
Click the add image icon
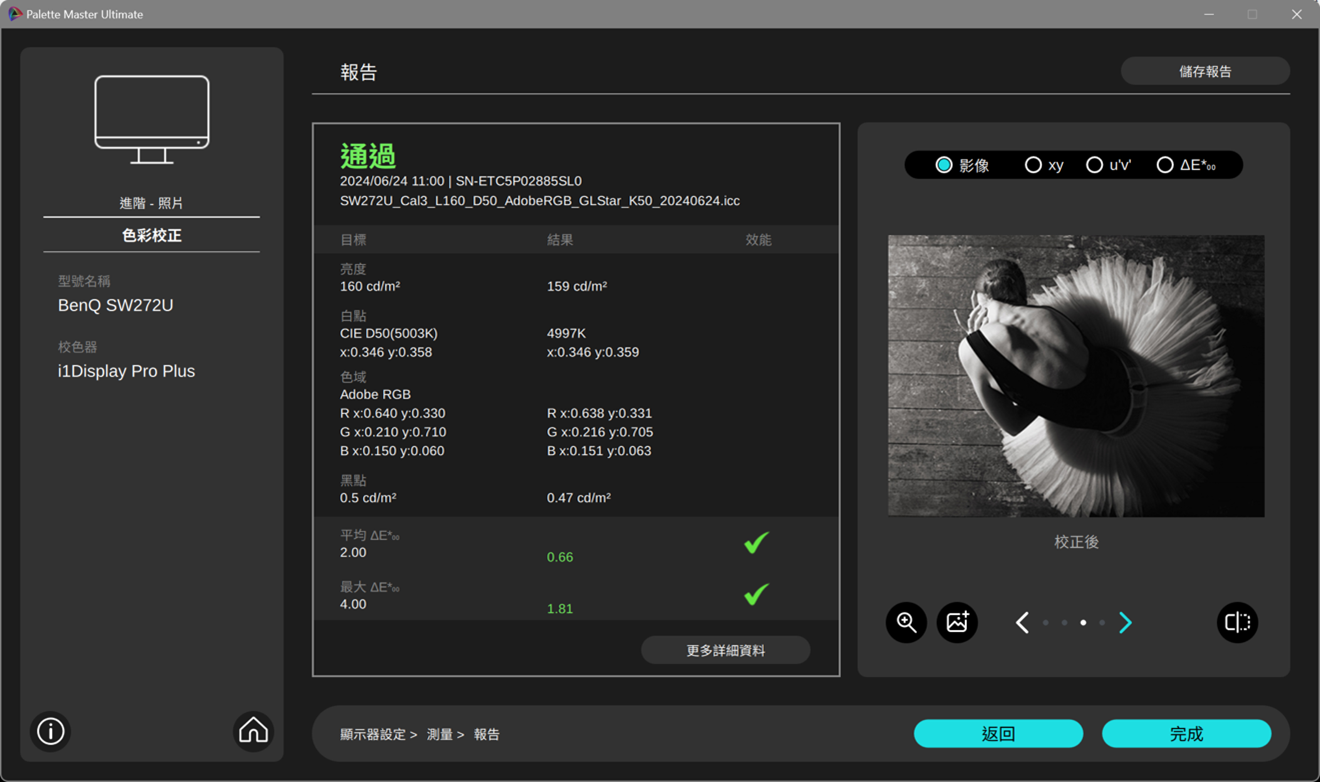(957, 622)
